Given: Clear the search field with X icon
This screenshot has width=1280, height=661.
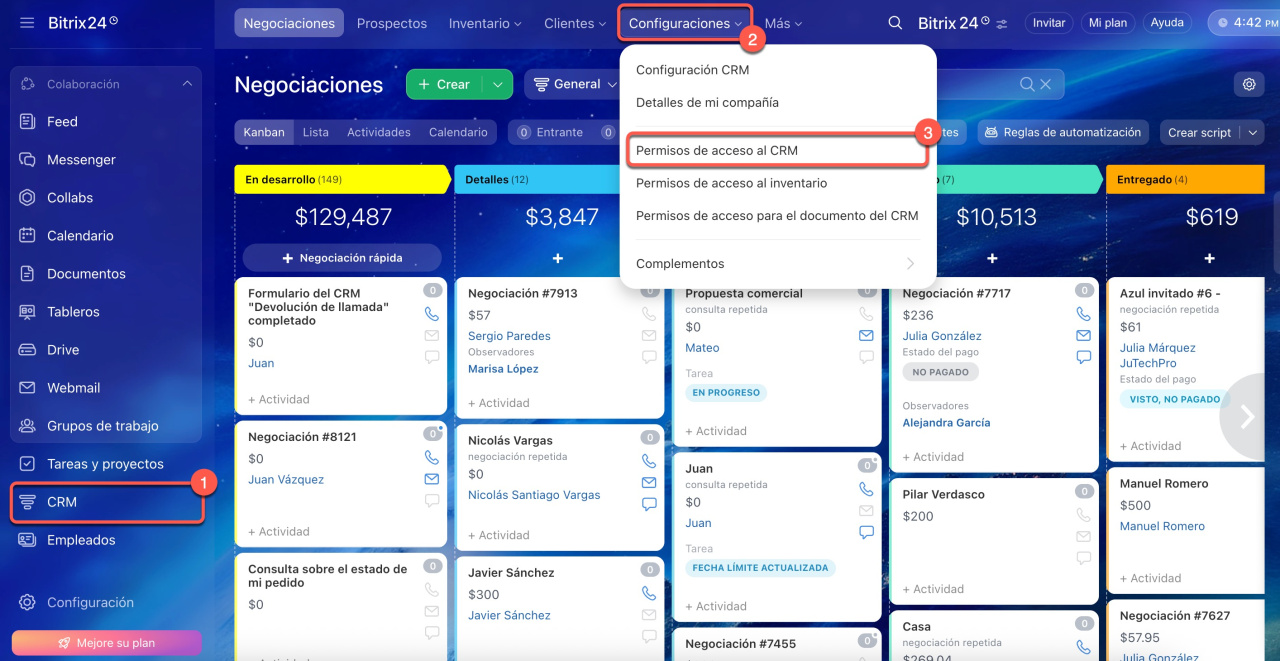Looking at the screenshot, I should 1046,85.
